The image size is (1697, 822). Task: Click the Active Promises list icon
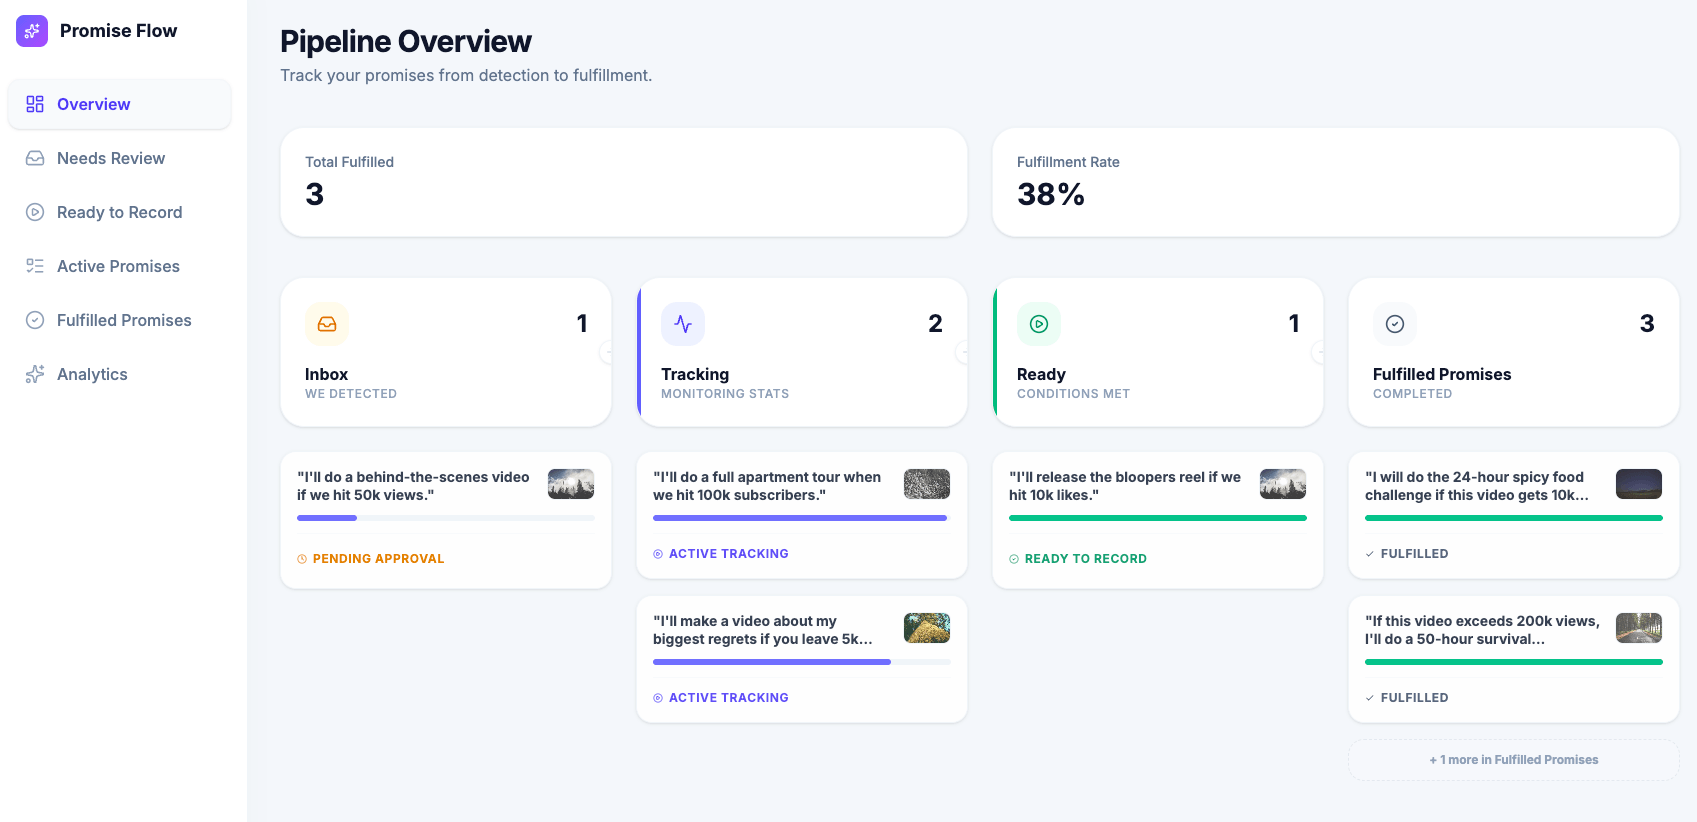click(35, 266)
